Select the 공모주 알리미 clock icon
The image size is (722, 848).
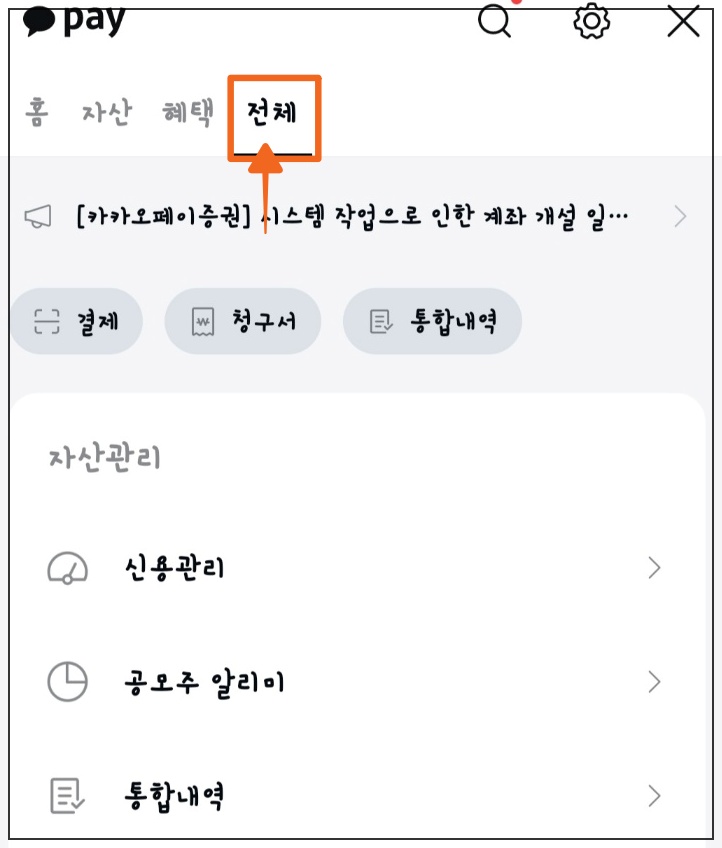(x=67, y=682)
